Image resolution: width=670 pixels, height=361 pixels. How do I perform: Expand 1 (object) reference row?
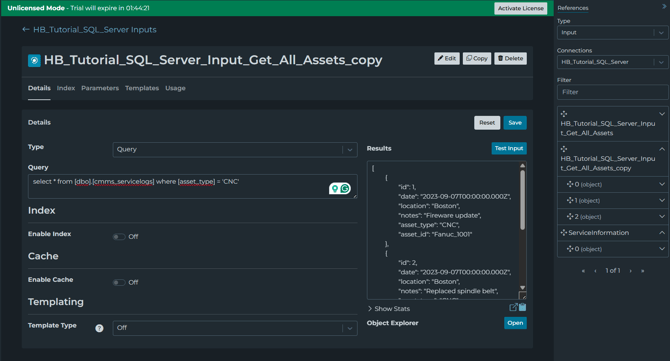[x=662, y=200]
